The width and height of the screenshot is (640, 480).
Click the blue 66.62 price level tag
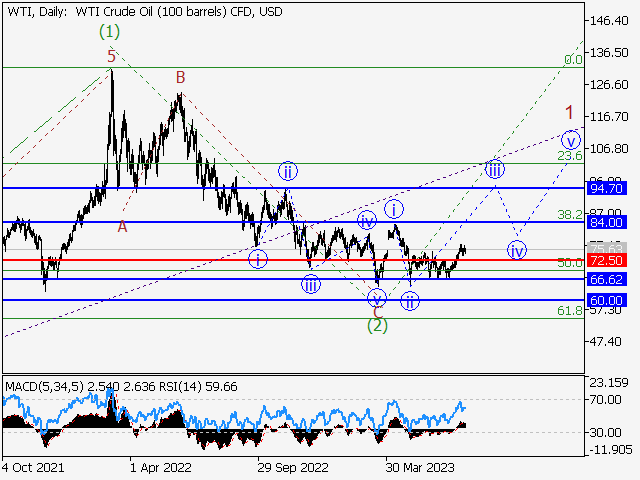point(606,280)
